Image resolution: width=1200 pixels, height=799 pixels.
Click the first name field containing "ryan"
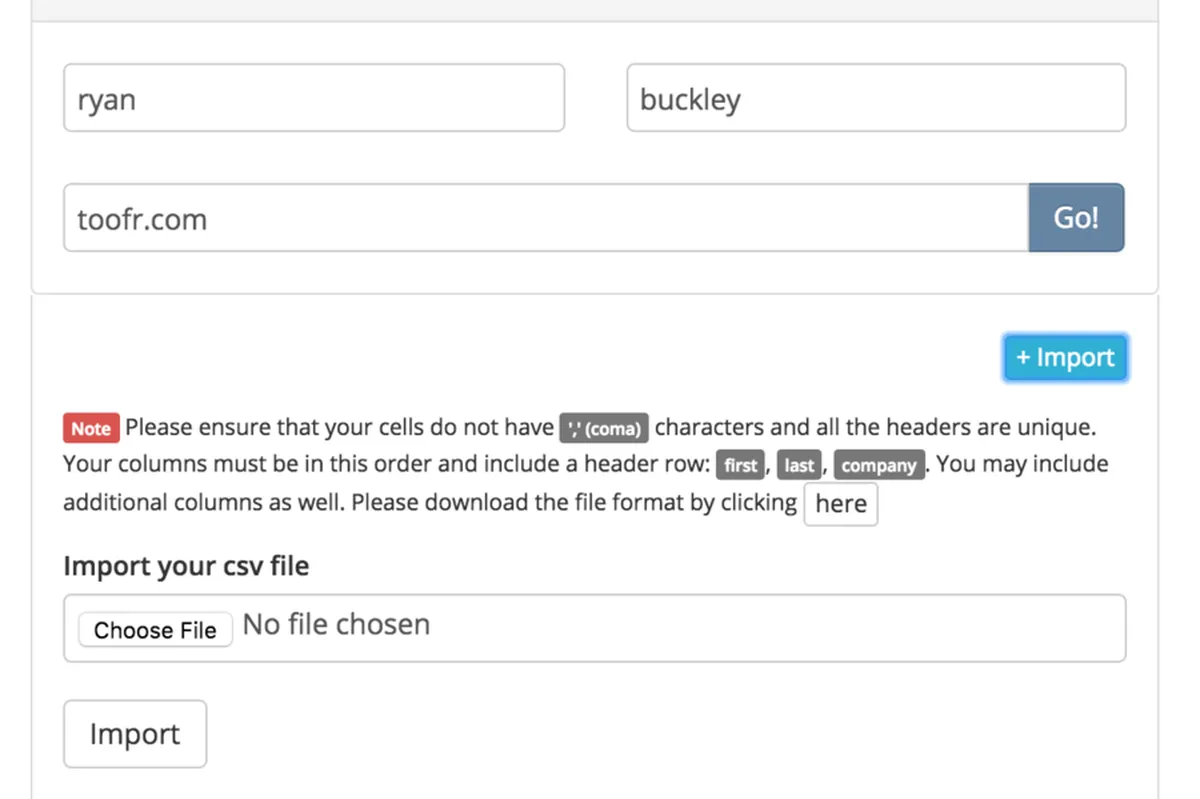pyautogui.click(x=313, y=98)
